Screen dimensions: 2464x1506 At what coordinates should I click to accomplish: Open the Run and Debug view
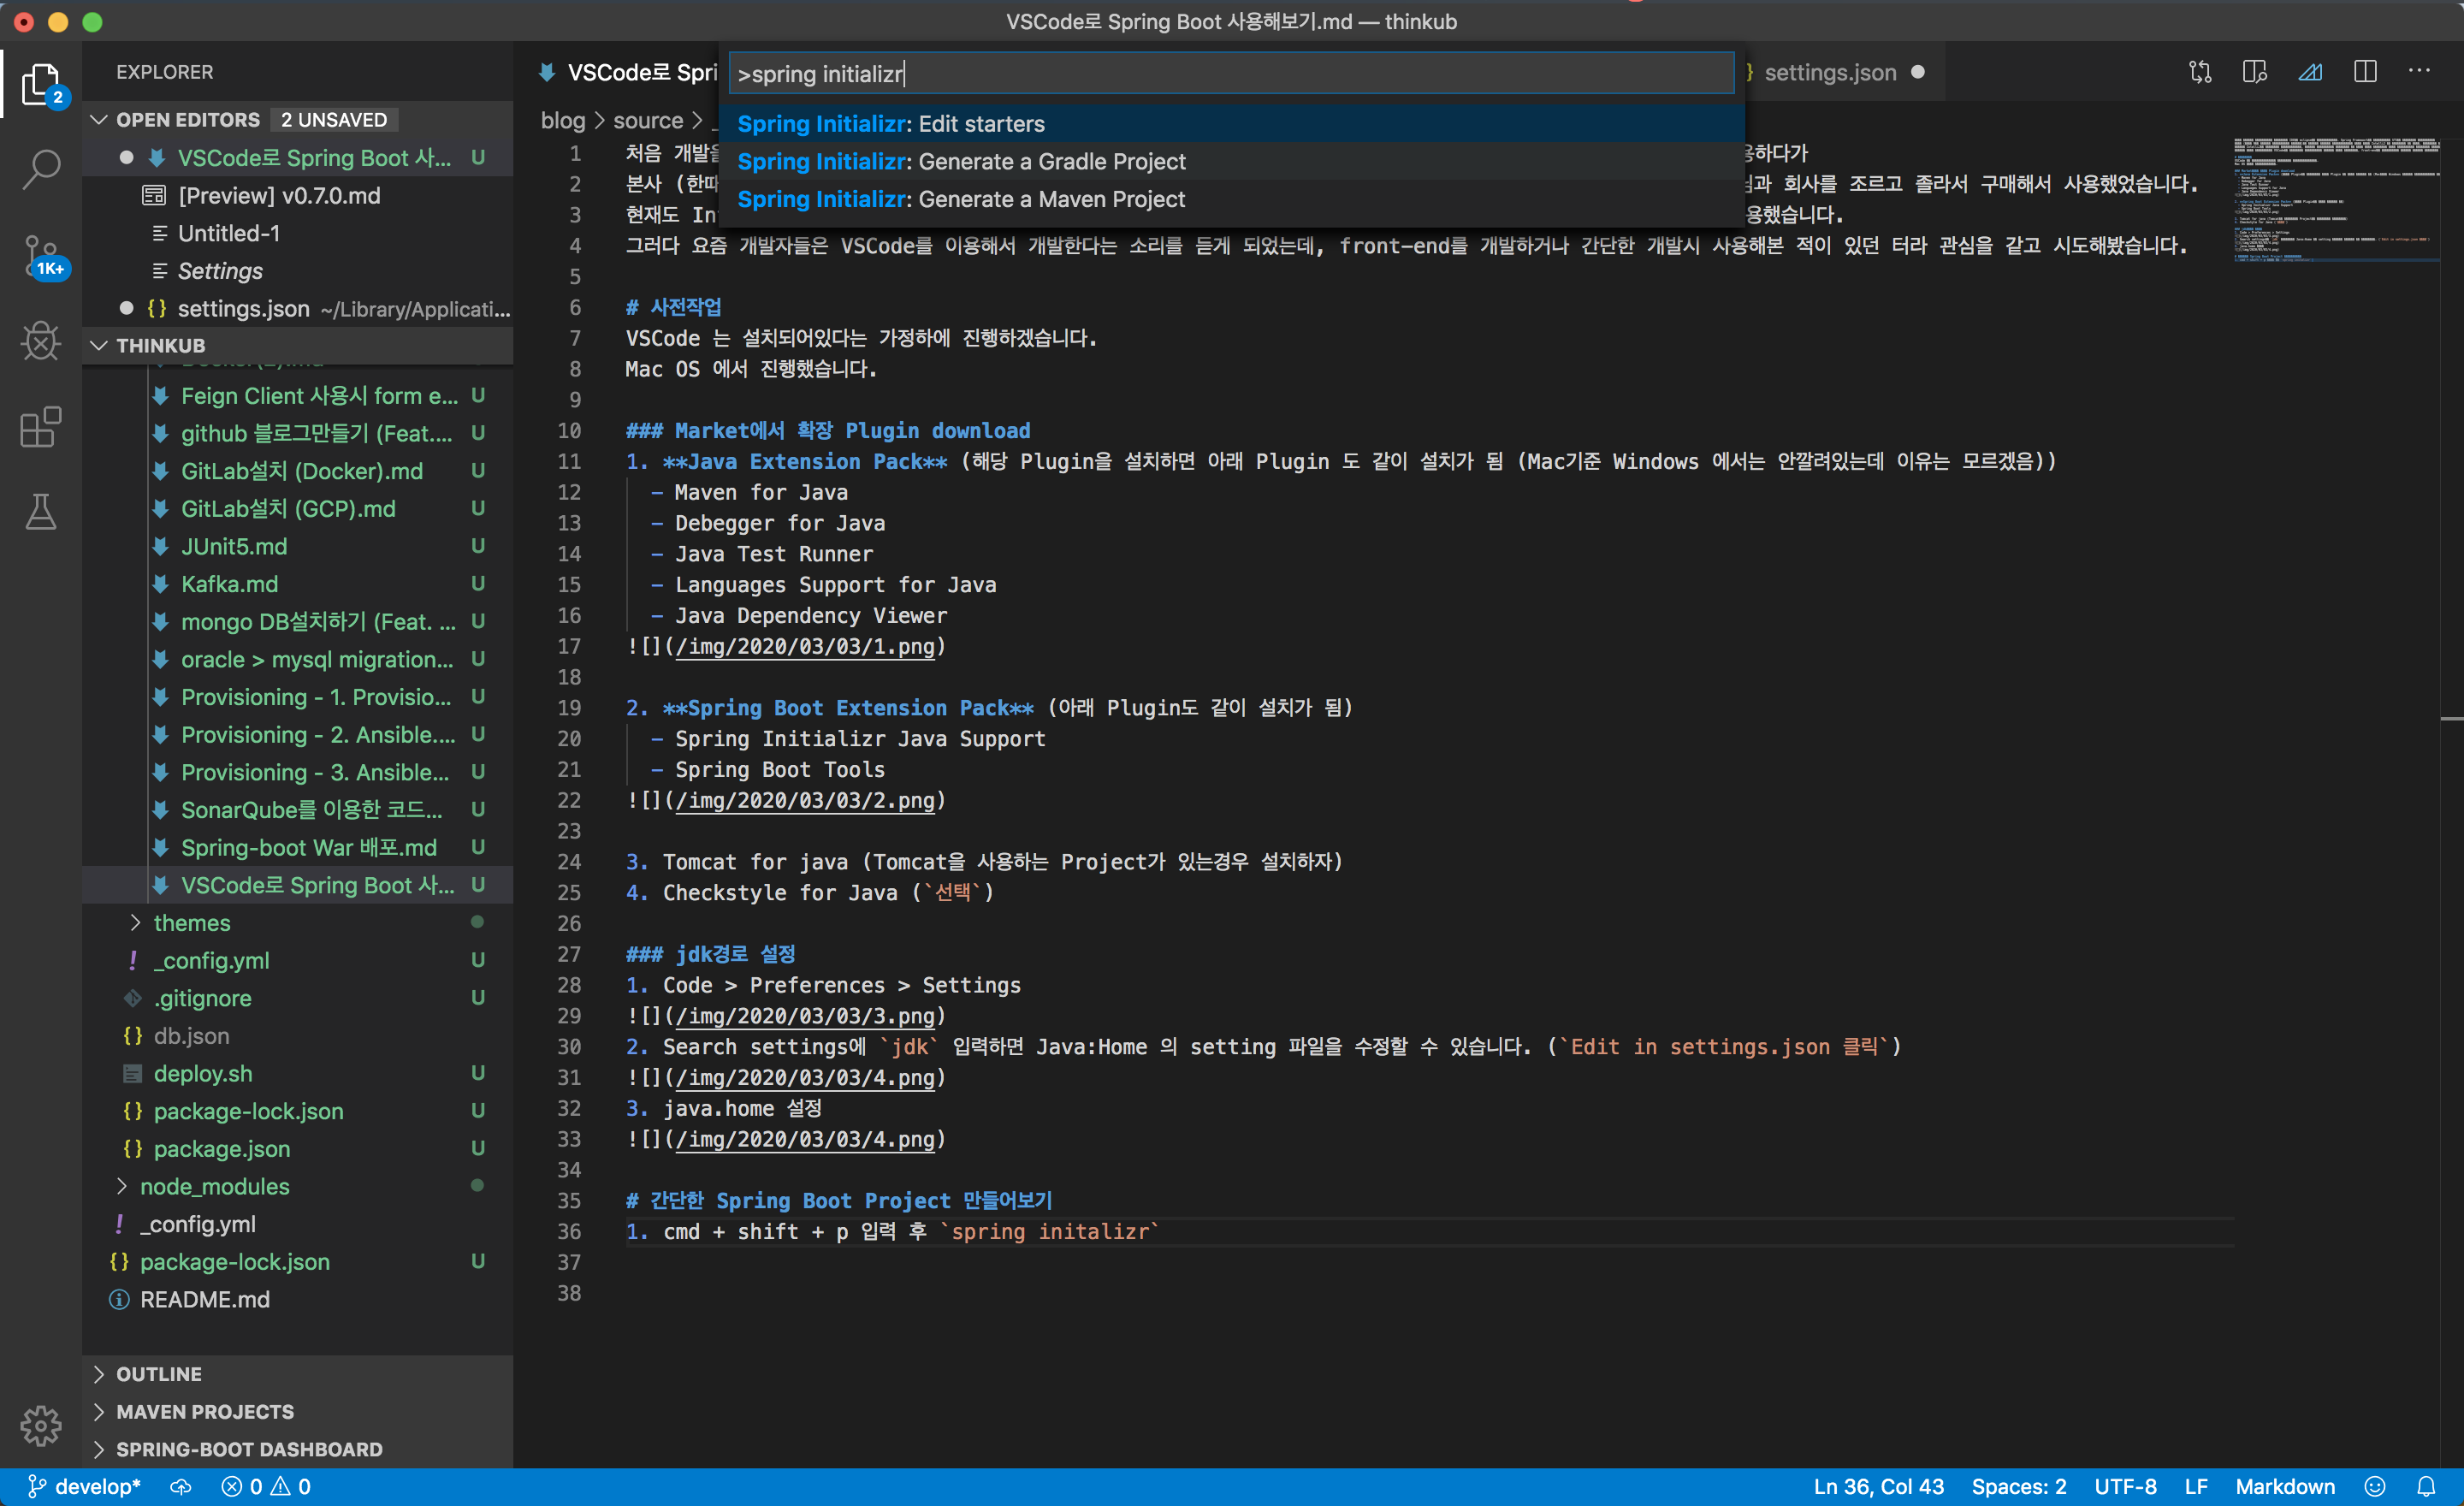click(x=41, y=341)
